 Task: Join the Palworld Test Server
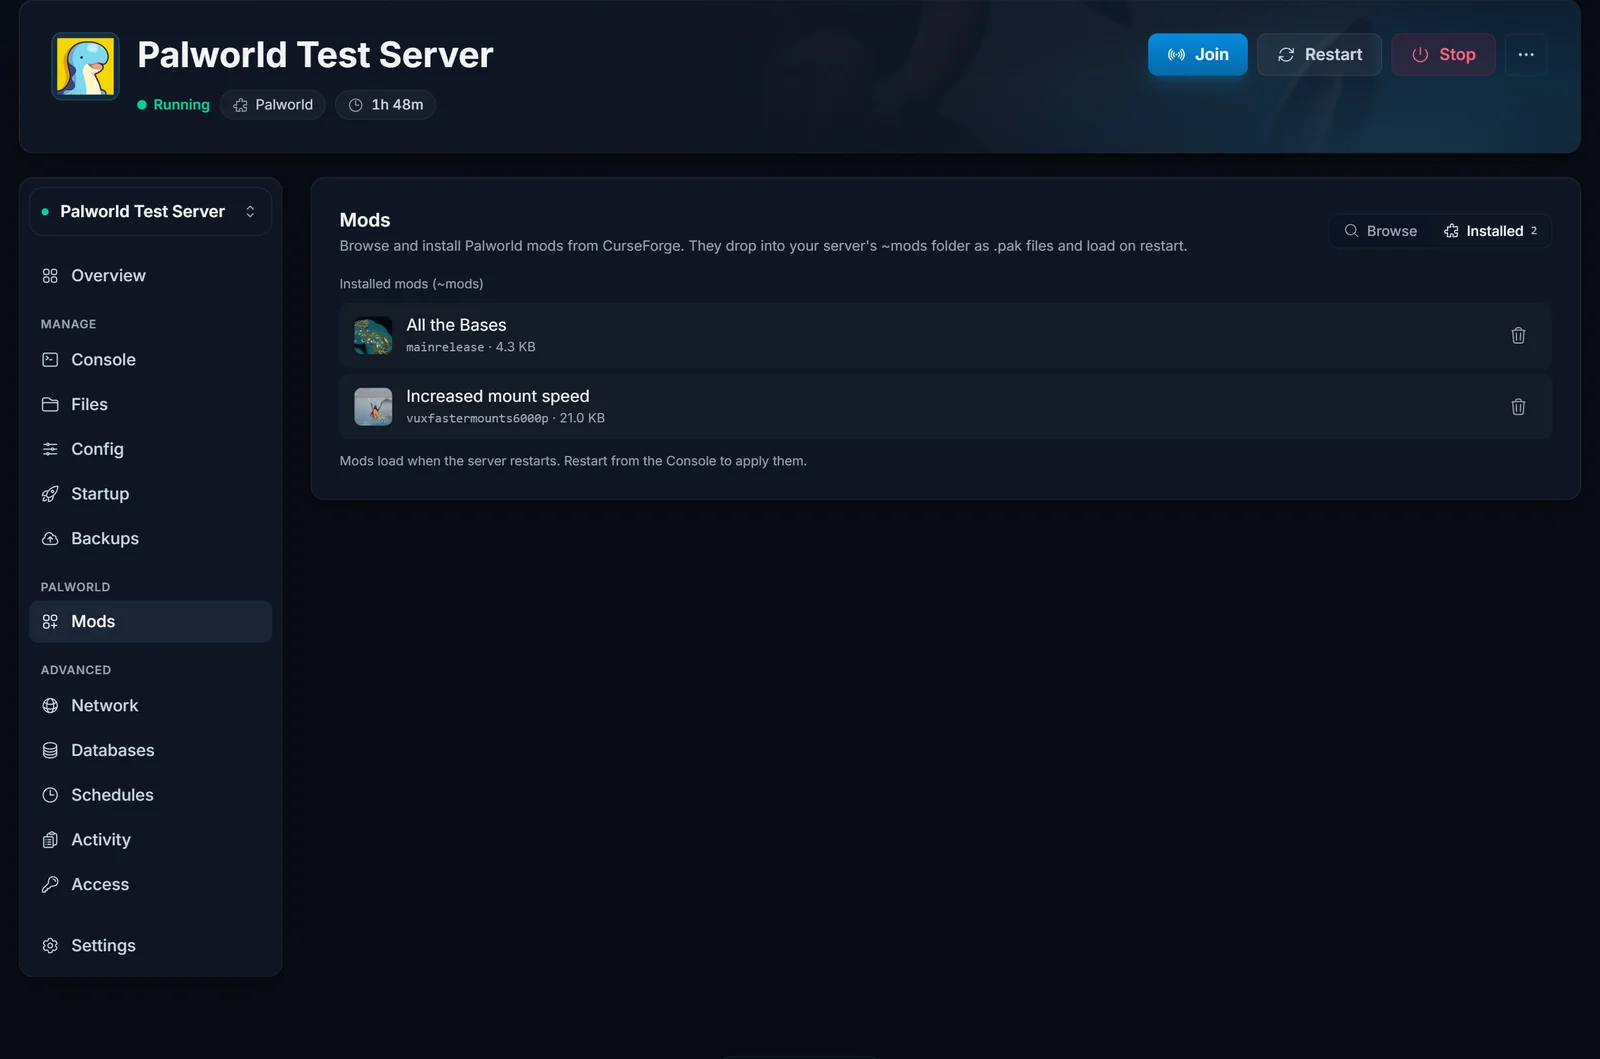(x=1197, y=54)
